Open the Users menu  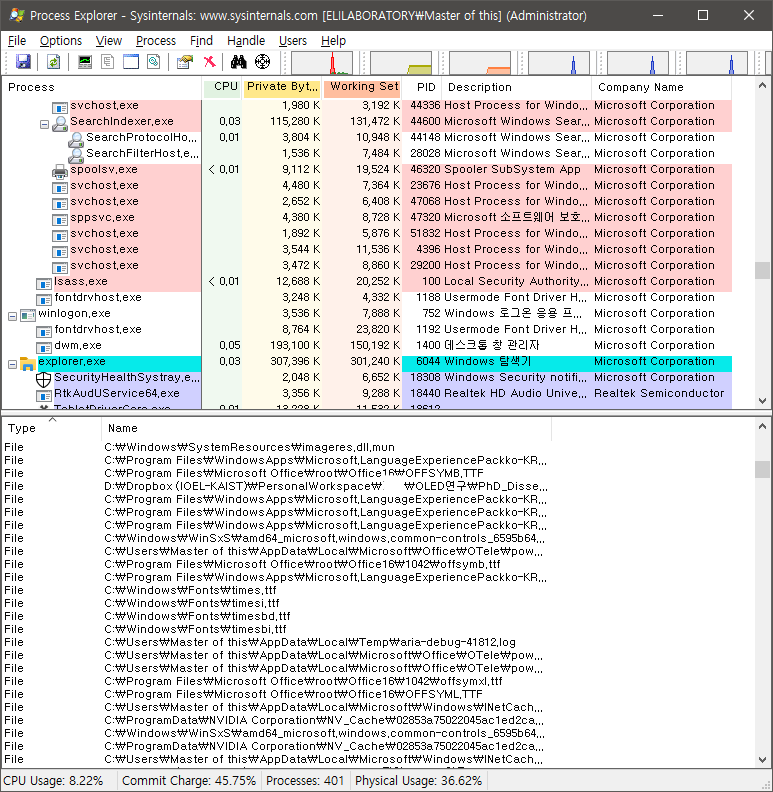[x=293, y=40]
